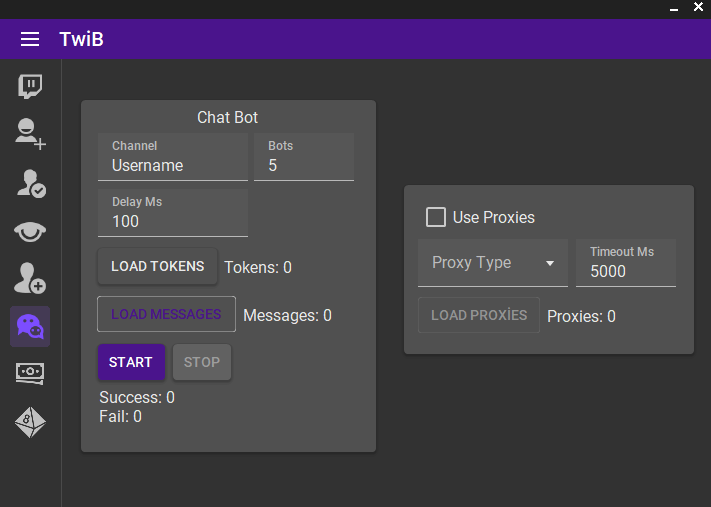Open the add account sidebar icon

30,134
